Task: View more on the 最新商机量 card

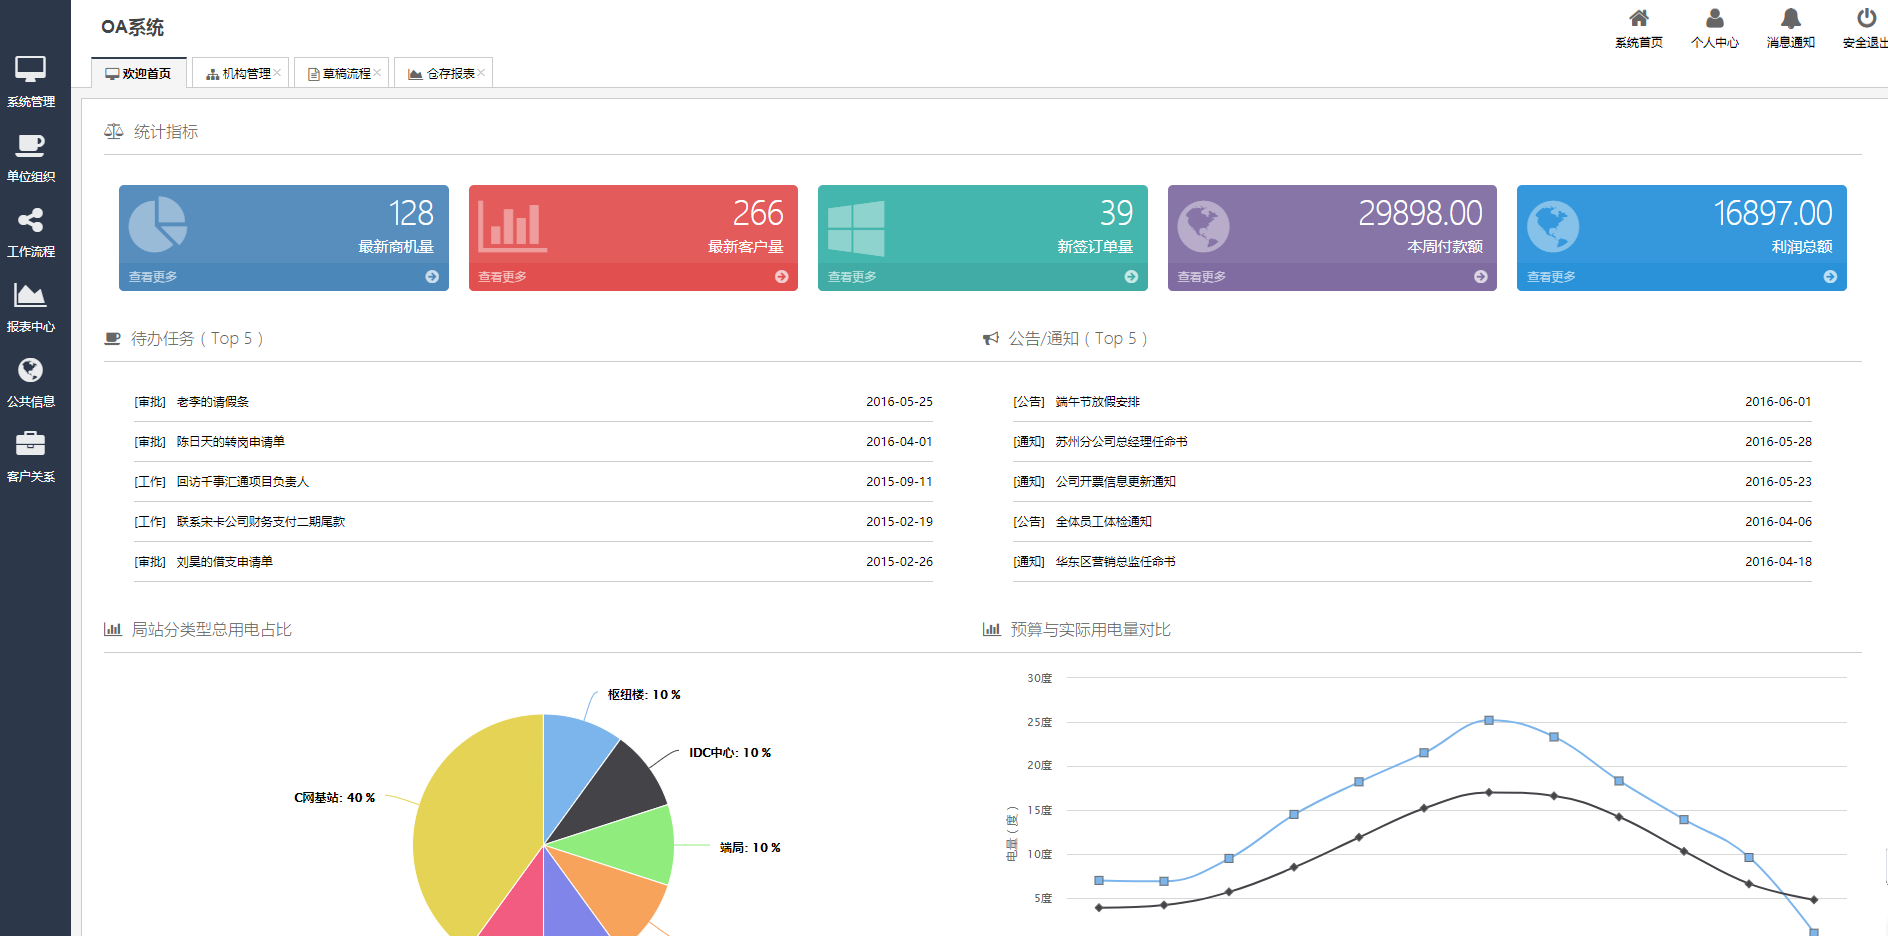Action: (153, 277)
